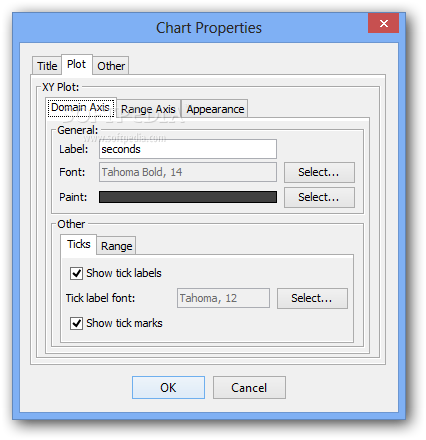
Task: Switch to the Range sub-tab
Action: 116,246
